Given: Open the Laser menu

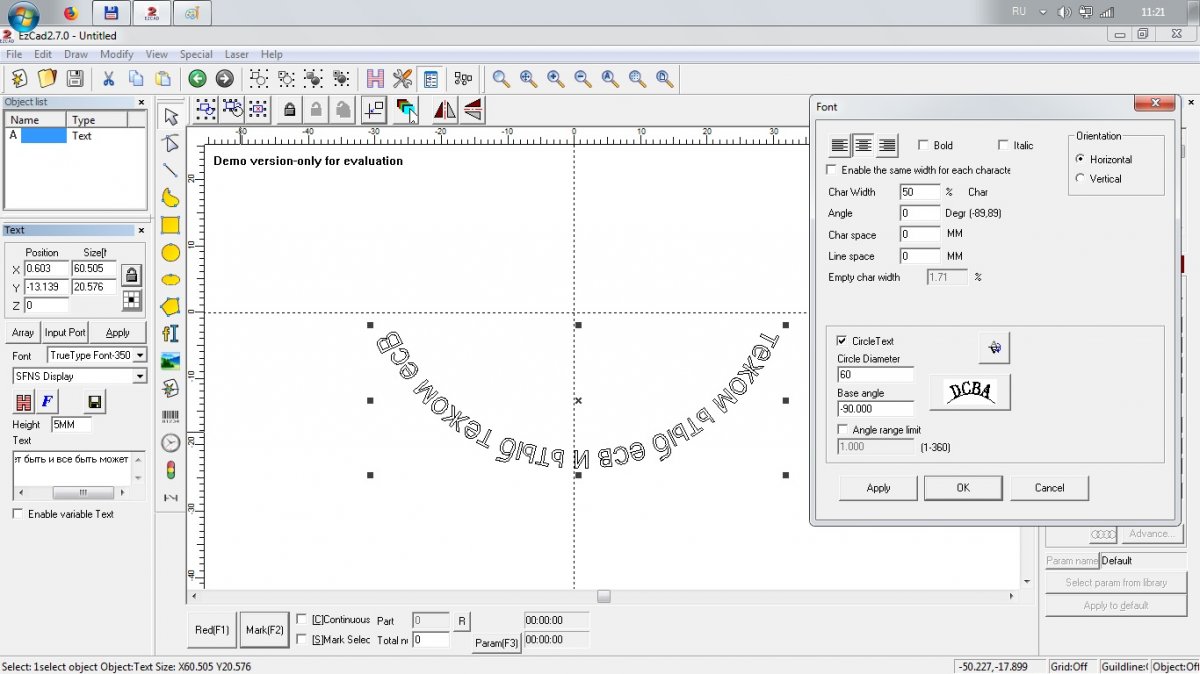Looking at the screenshot, I should (237, 54).
